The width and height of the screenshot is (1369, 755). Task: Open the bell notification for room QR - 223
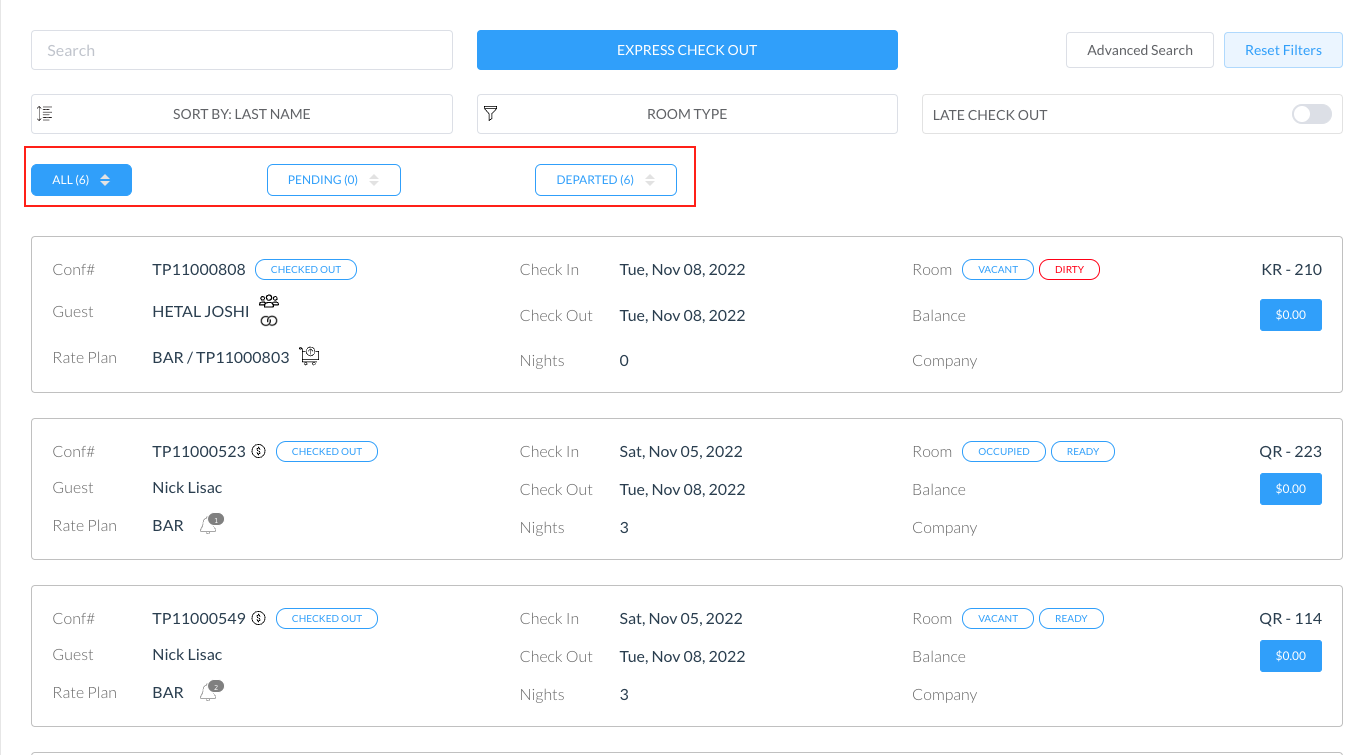209,525
